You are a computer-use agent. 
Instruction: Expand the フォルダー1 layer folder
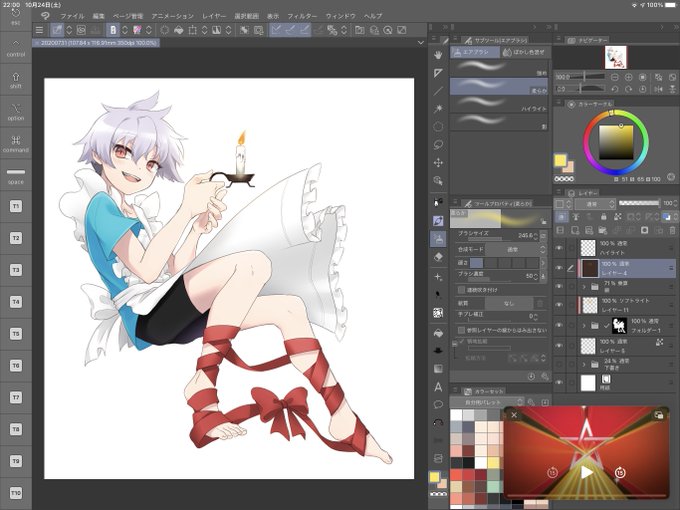[x=584, y=325]
